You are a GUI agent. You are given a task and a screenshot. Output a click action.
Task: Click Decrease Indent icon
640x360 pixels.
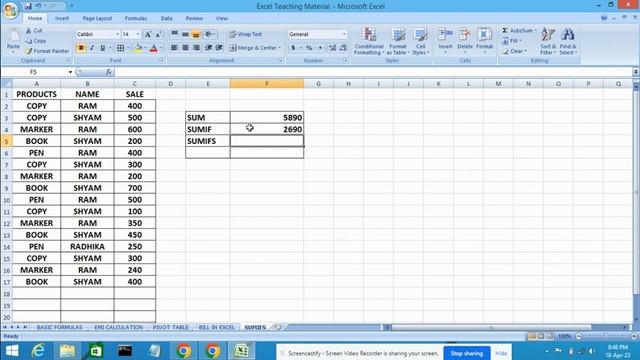coord(209,48)
